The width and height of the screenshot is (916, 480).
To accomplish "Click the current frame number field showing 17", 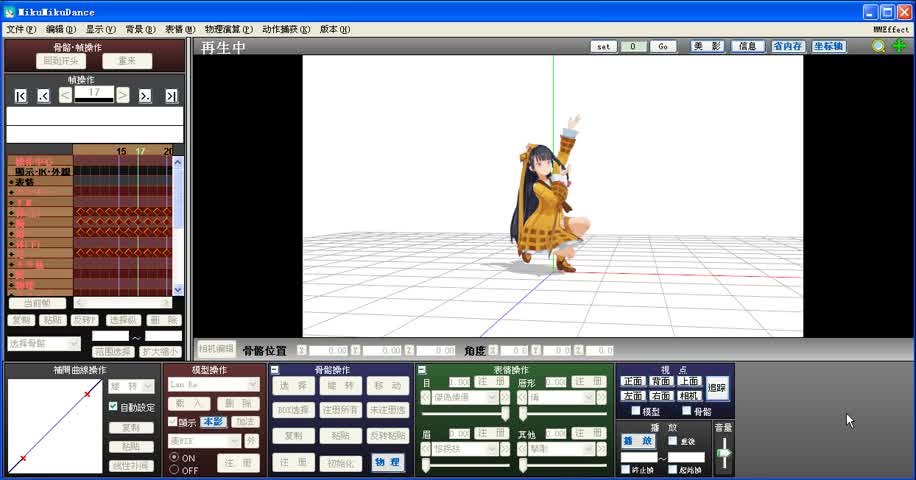I will [x=94, y=92].
